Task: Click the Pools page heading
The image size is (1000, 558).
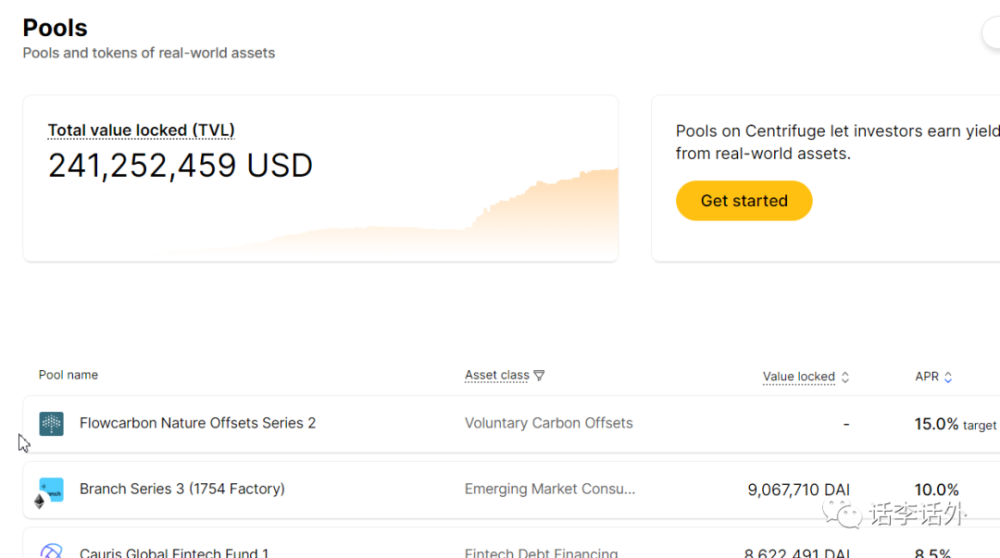Action: 55,28
